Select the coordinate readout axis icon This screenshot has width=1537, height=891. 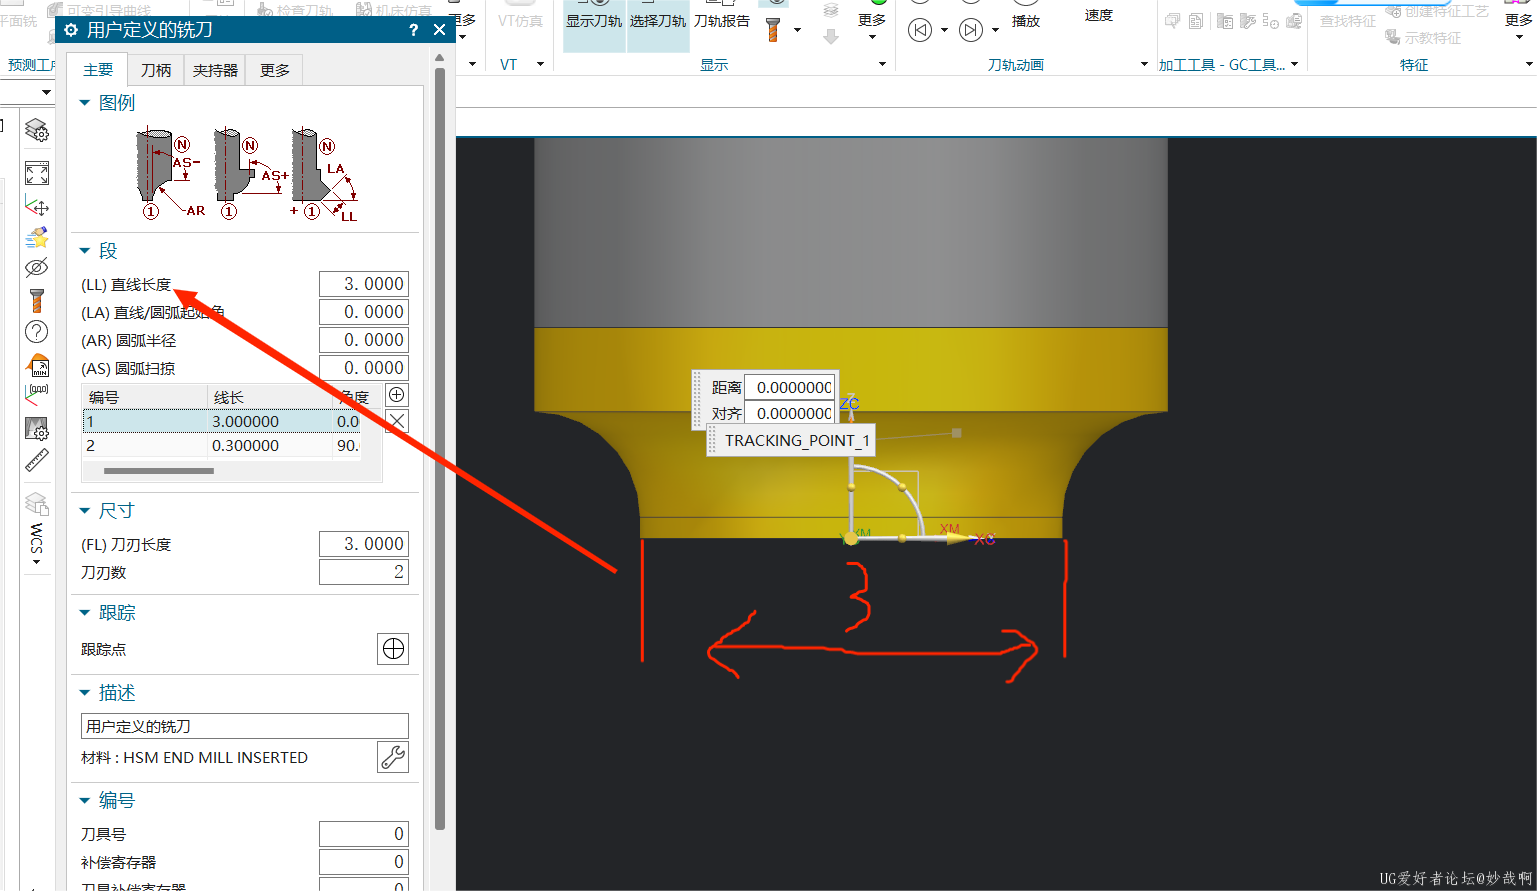click(37, 395)
